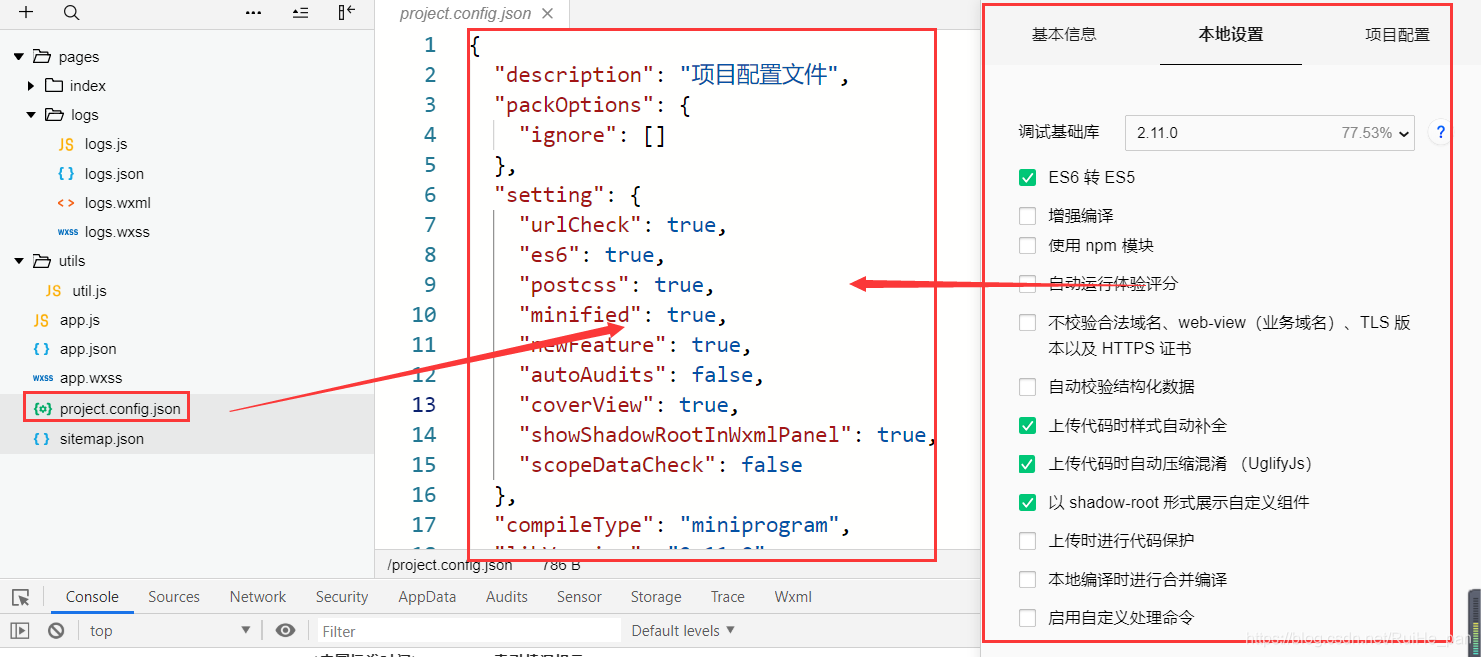Image resolution: width=1481 pixels, height=657 pixels.
Task: Switch to the 基本信息 tab
Action: click(1064, 34)
